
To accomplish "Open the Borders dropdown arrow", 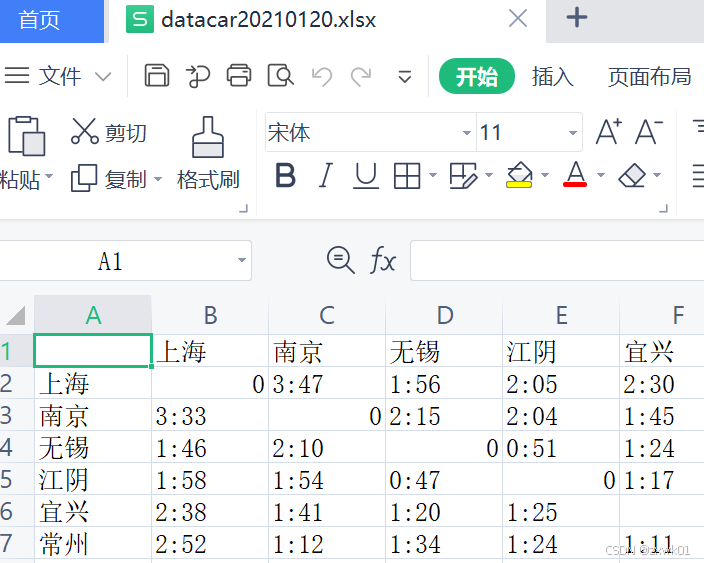I will 433,175.
